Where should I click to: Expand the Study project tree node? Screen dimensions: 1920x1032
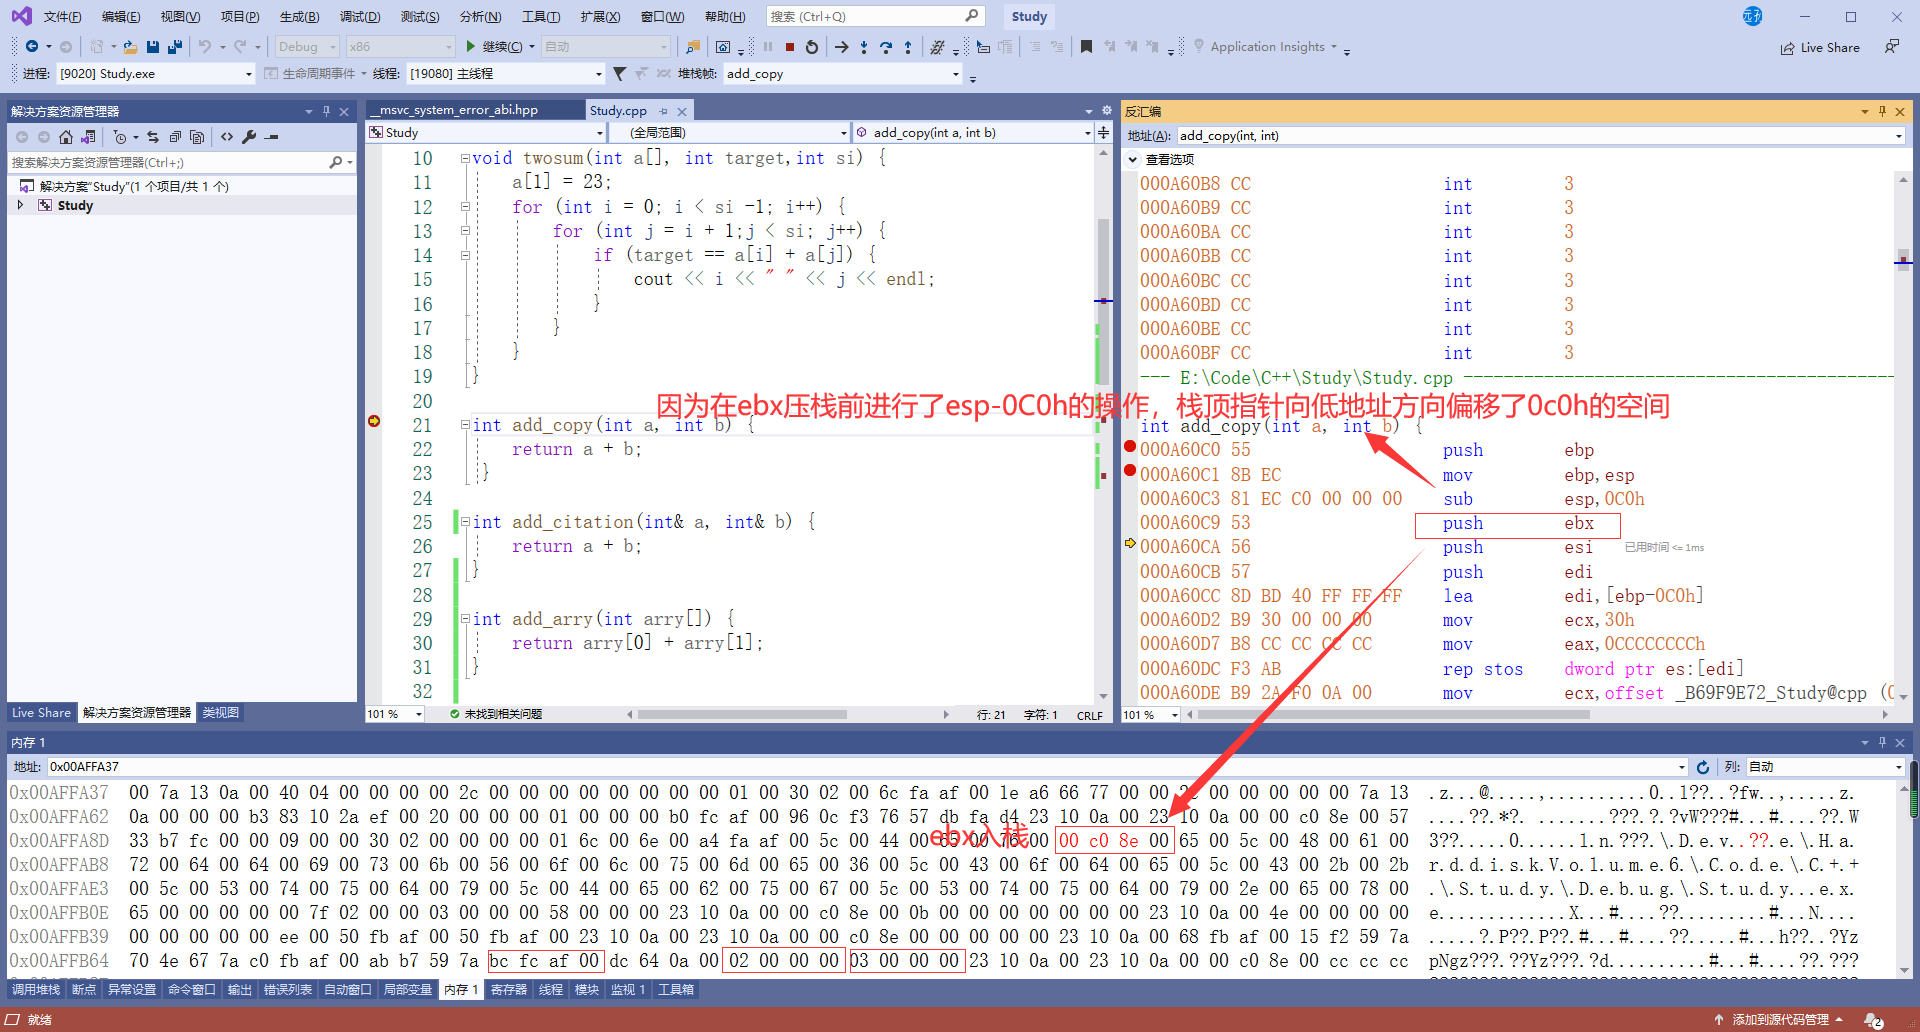pos(20,205)
